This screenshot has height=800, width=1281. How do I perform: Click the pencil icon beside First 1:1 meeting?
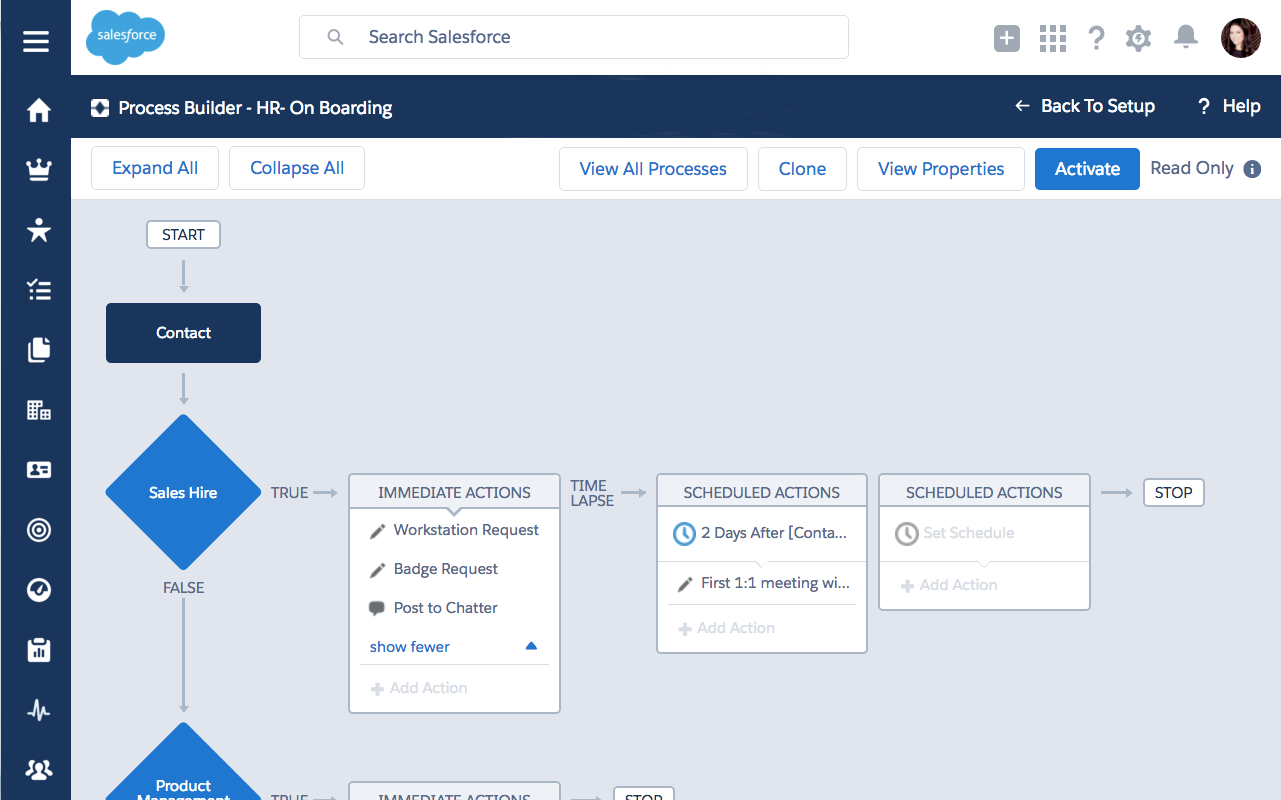685,584
